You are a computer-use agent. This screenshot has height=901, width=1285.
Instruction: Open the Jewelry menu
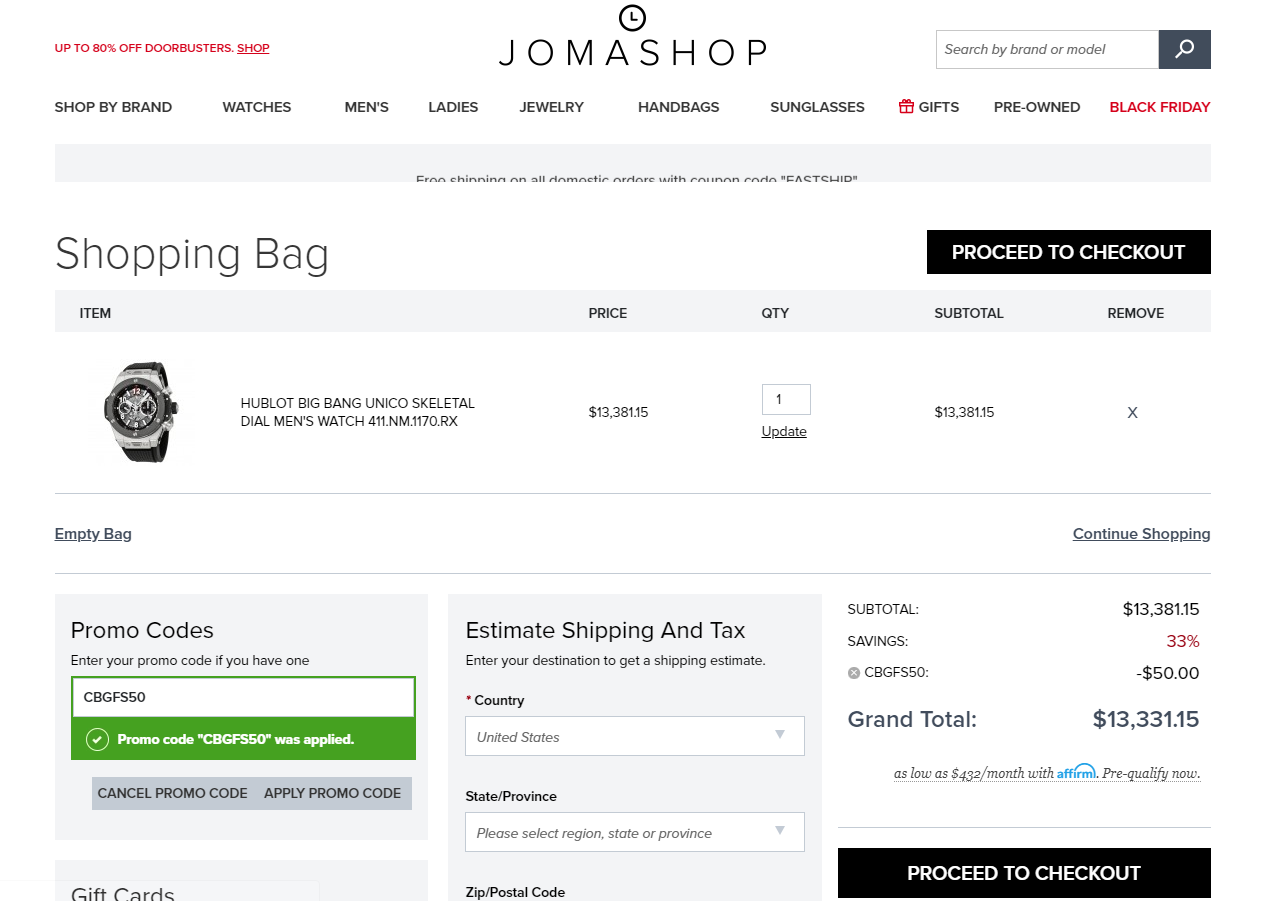point(551,107)
